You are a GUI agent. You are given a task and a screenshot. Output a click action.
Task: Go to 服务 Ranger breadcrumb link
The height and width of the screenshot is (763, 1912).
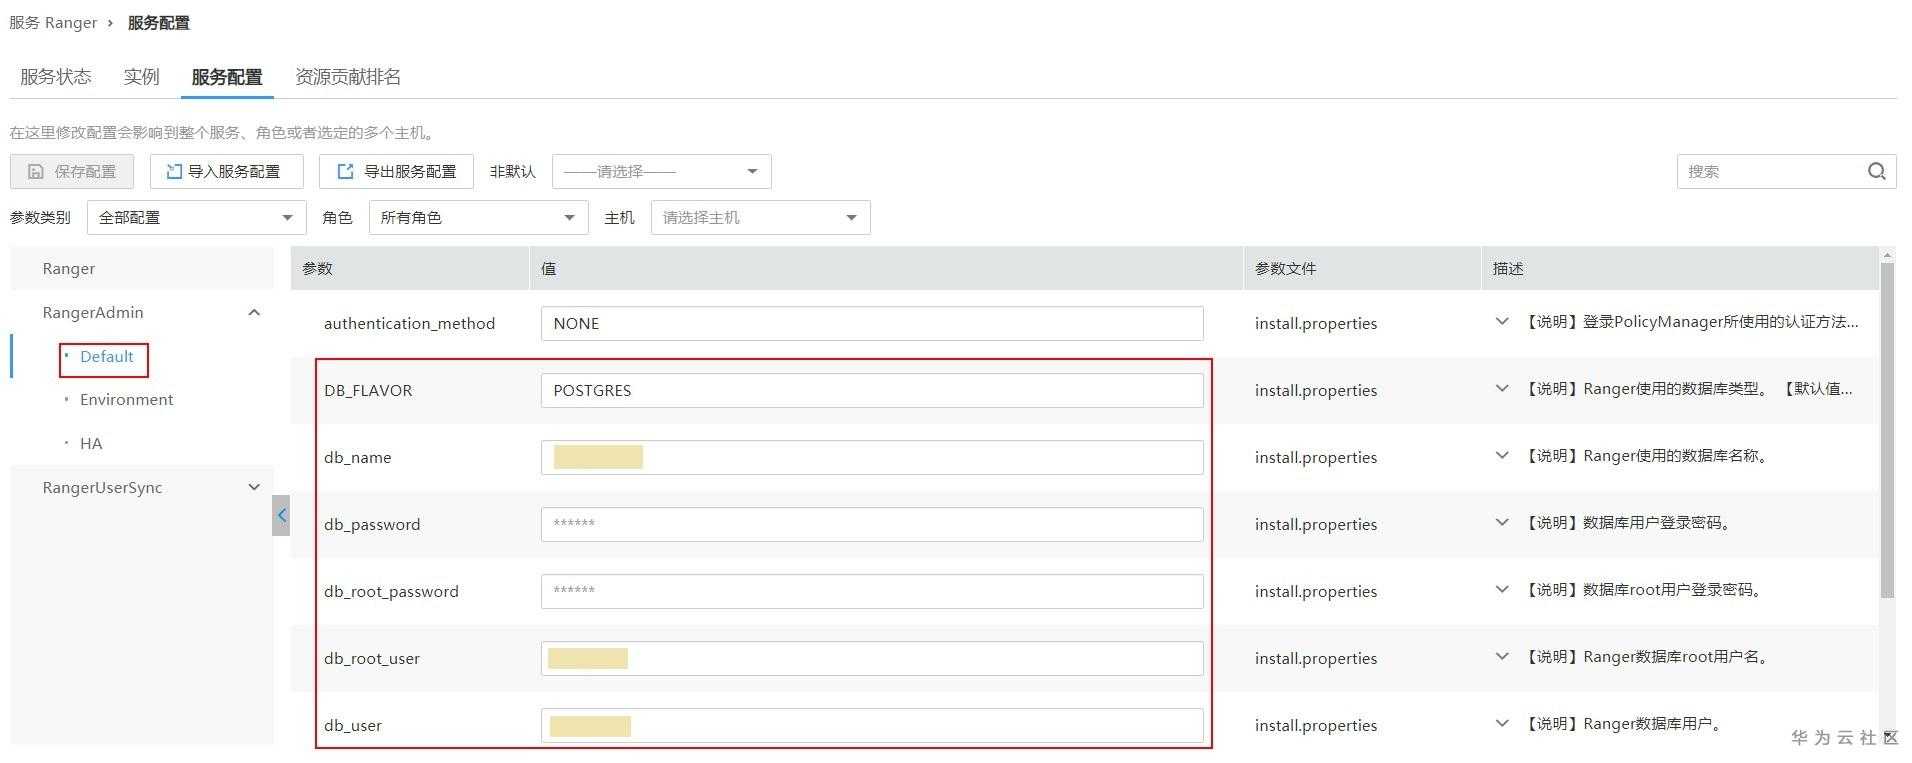click(53, 22)
